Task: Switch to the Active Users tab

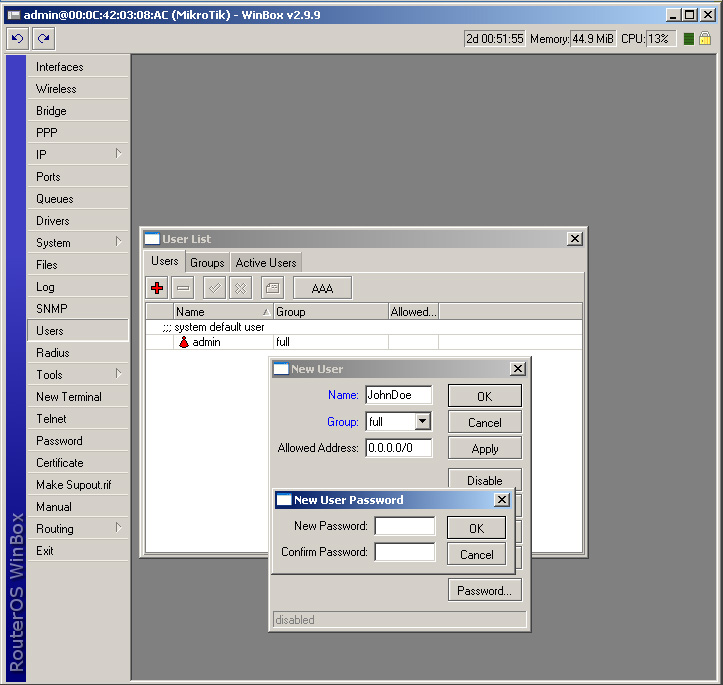Action: point(266,263)
